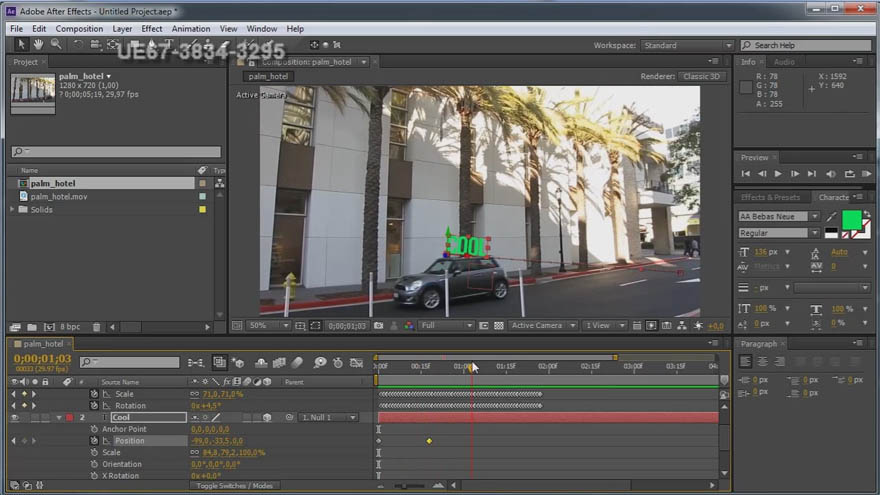This screenshot has width=880, height=495.
Task: Open the 1 View layout dropdown
Action: click(605, 326)
